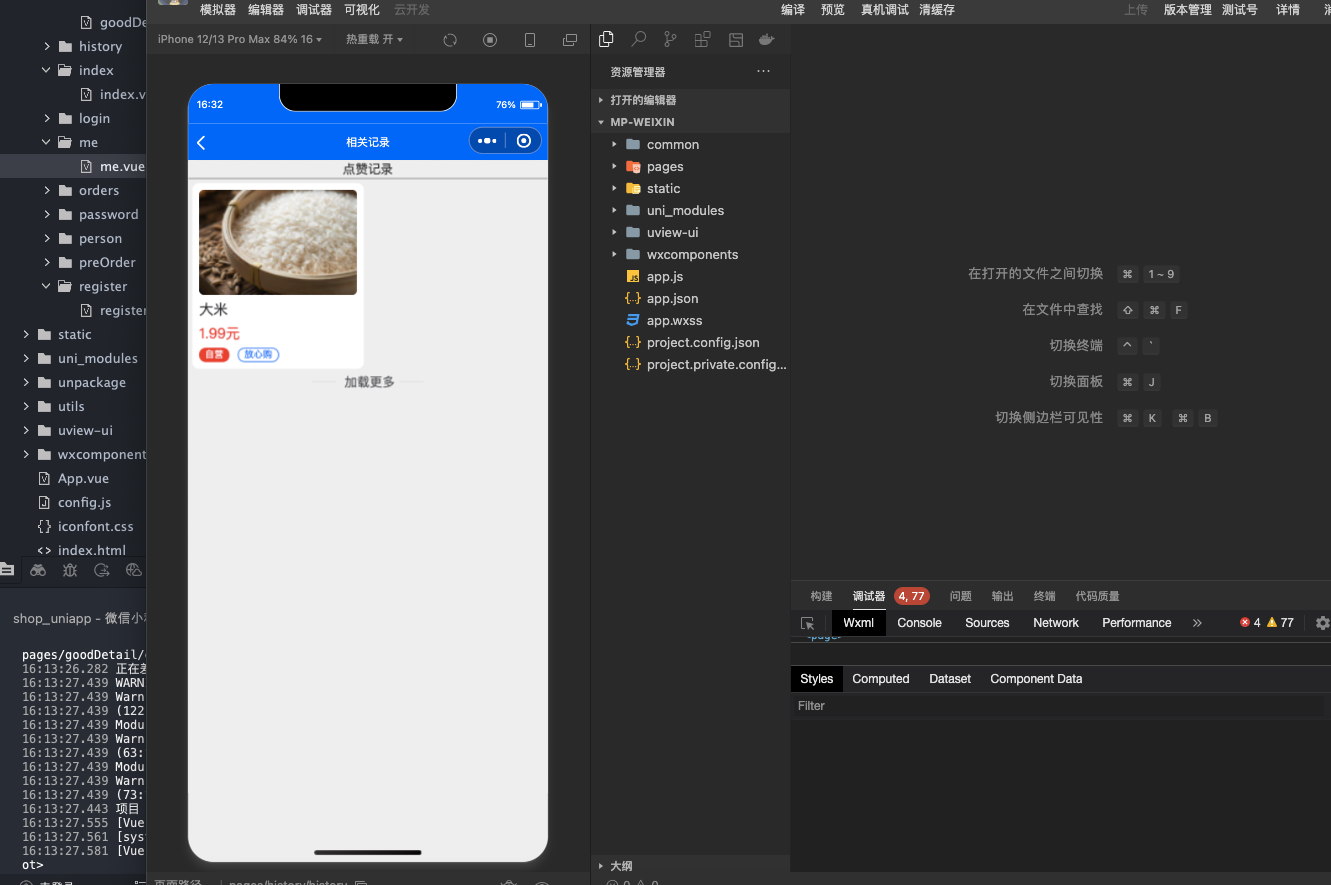Toggle the stop recording button next to refresh
Screen dimensions: 1331x885
click(x=489, y=40)
